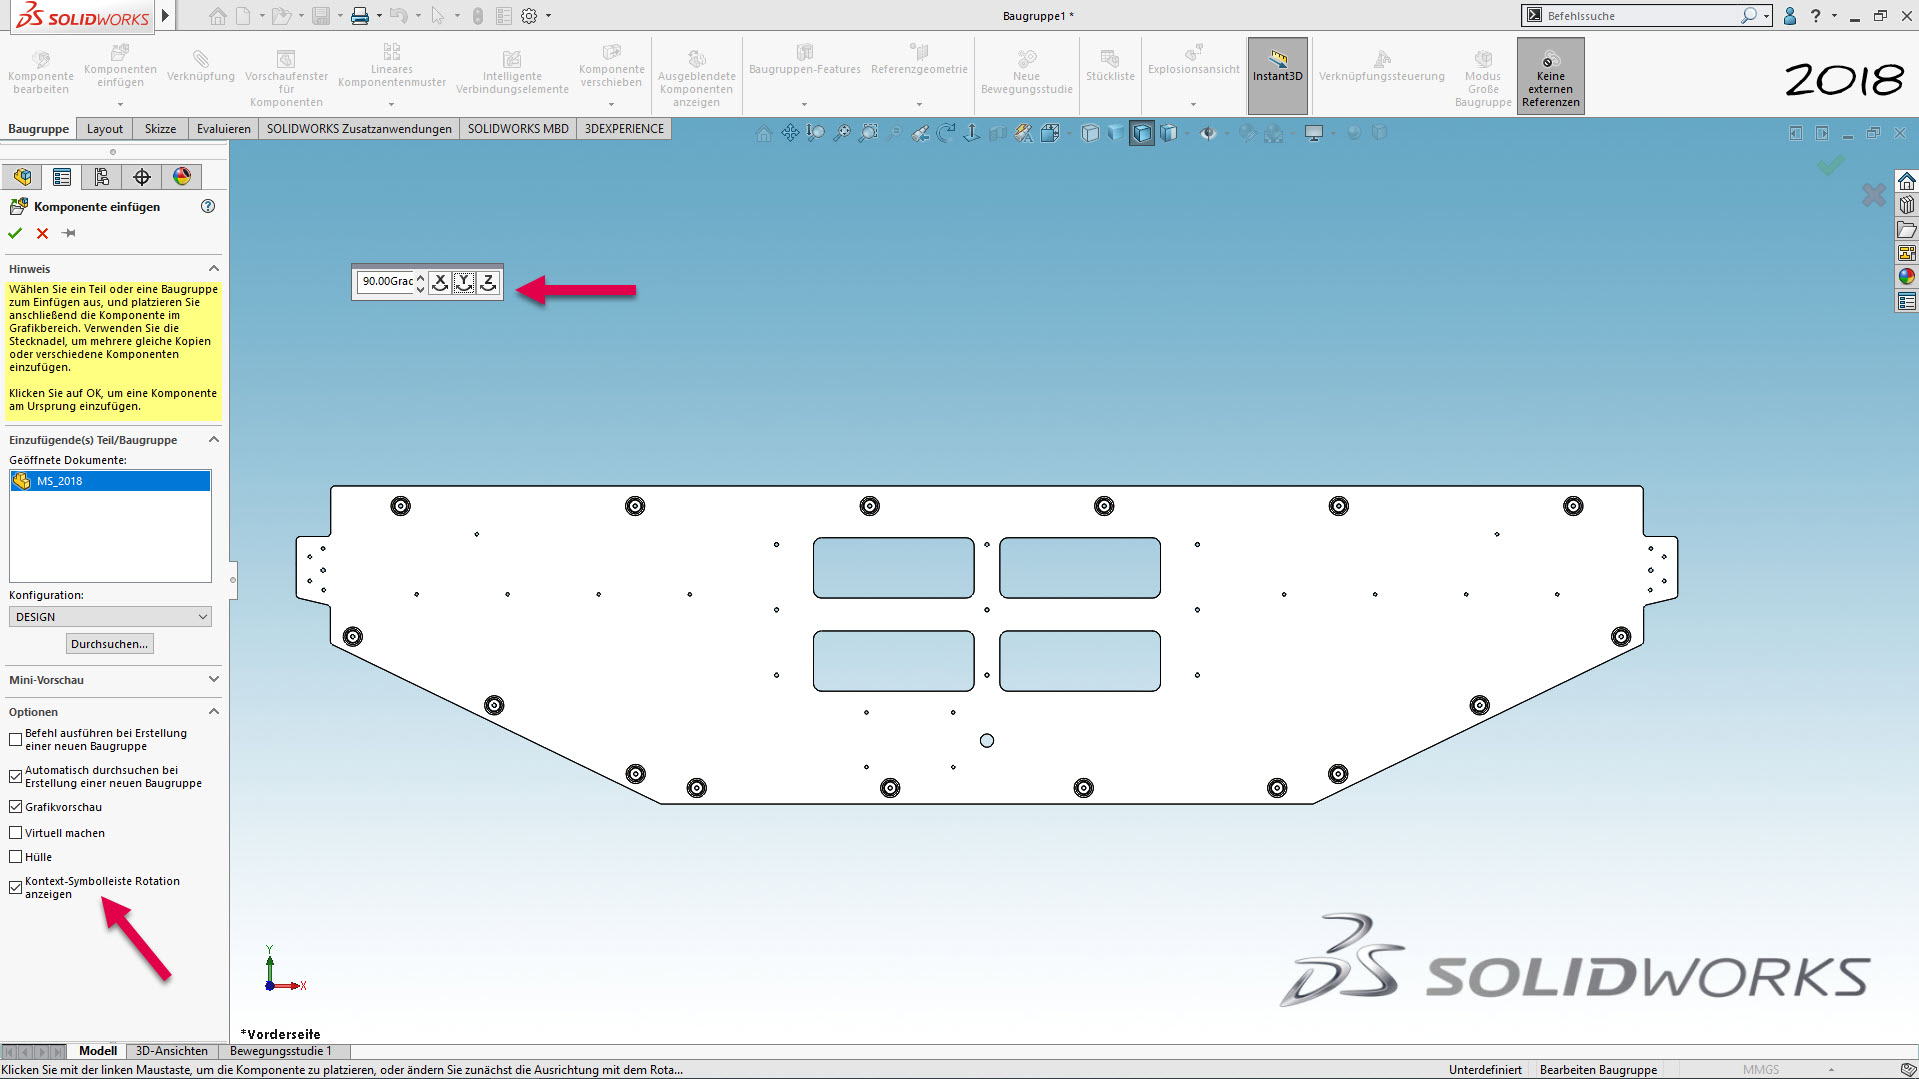Open the DimXpertManager crosshair tab

click(x=142, y=177)
